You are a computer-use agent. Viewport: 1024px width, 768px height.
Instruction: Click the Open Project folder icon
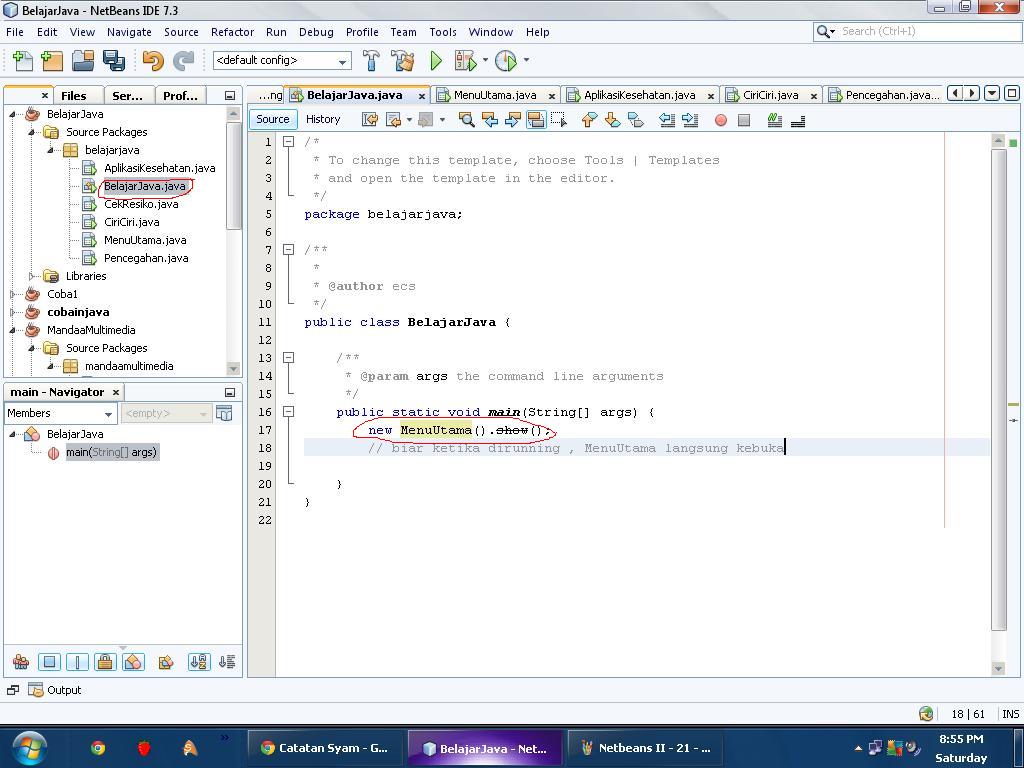[x=82, y=61]
